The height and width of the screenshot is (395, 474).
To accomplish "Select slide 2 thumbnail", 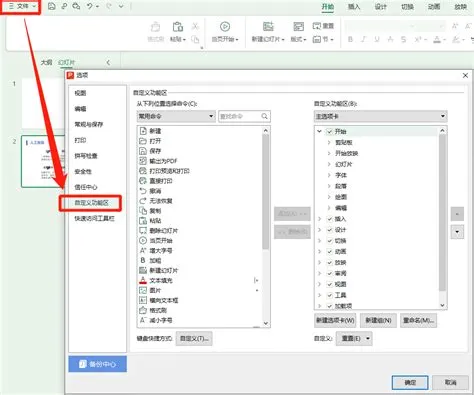I will [43, 161].
